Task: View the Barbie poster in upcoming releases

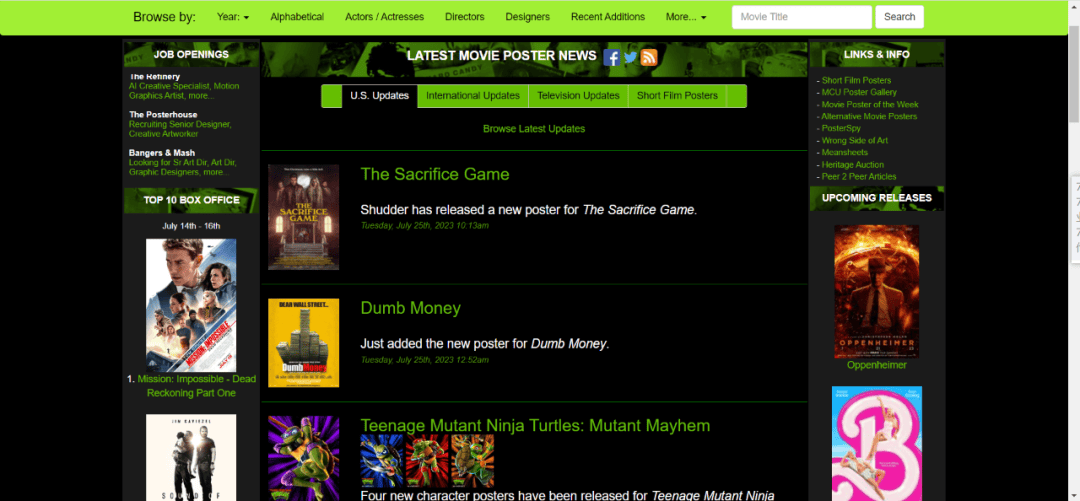Action: click(876, 443)
